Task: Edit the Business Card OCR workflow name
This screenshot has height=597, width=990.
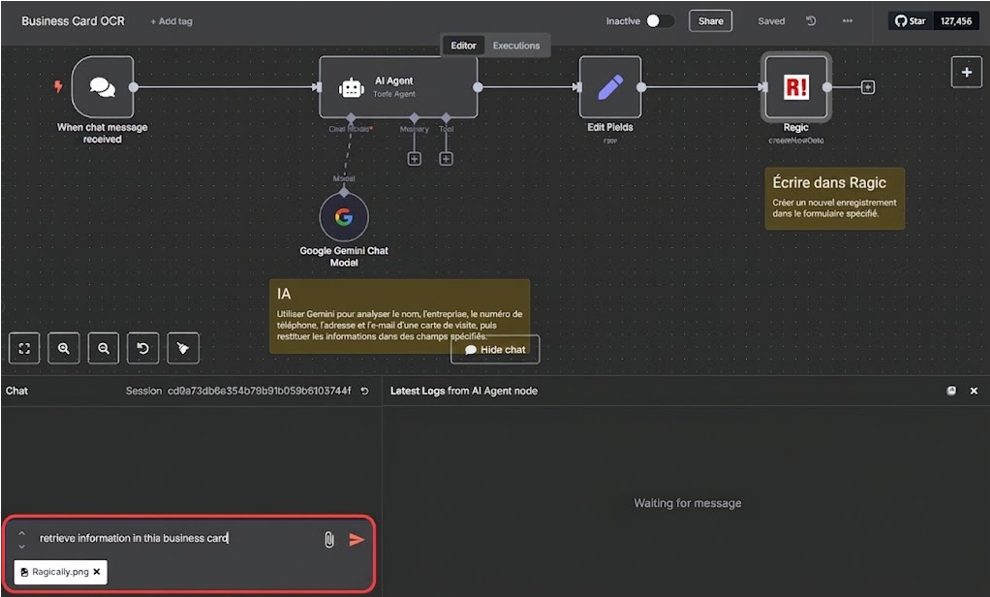Action: [73, 21]
